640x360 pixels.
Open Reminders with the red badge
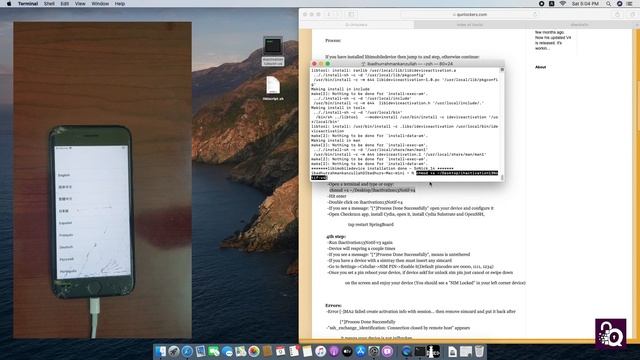point(294,351)
